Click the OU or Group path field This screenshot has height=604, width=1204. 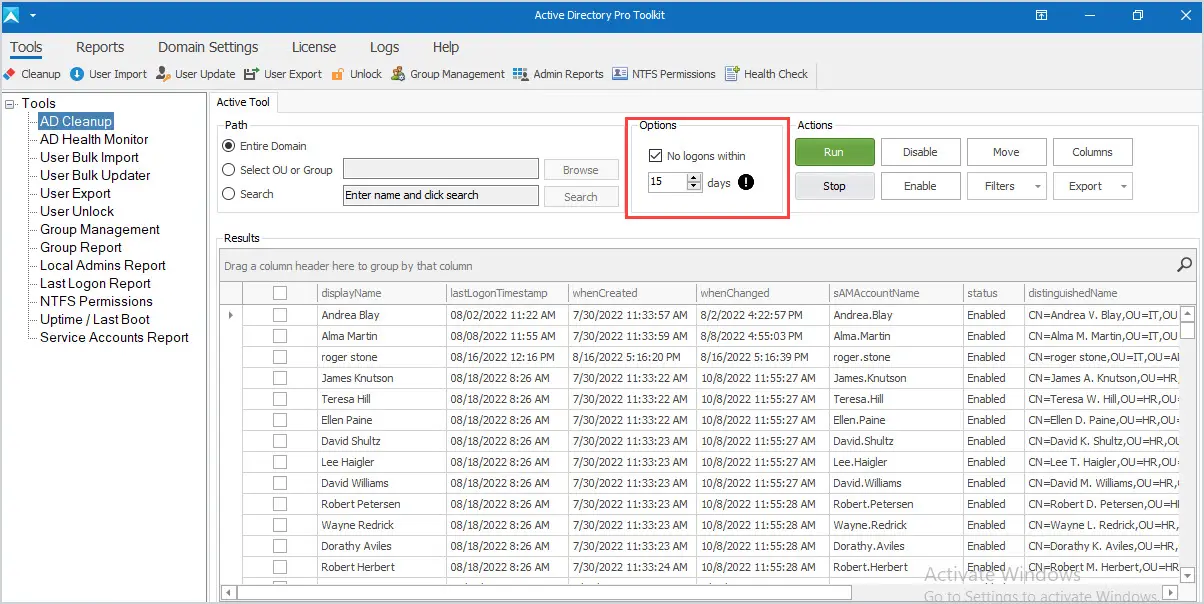[x=441, y=169]
